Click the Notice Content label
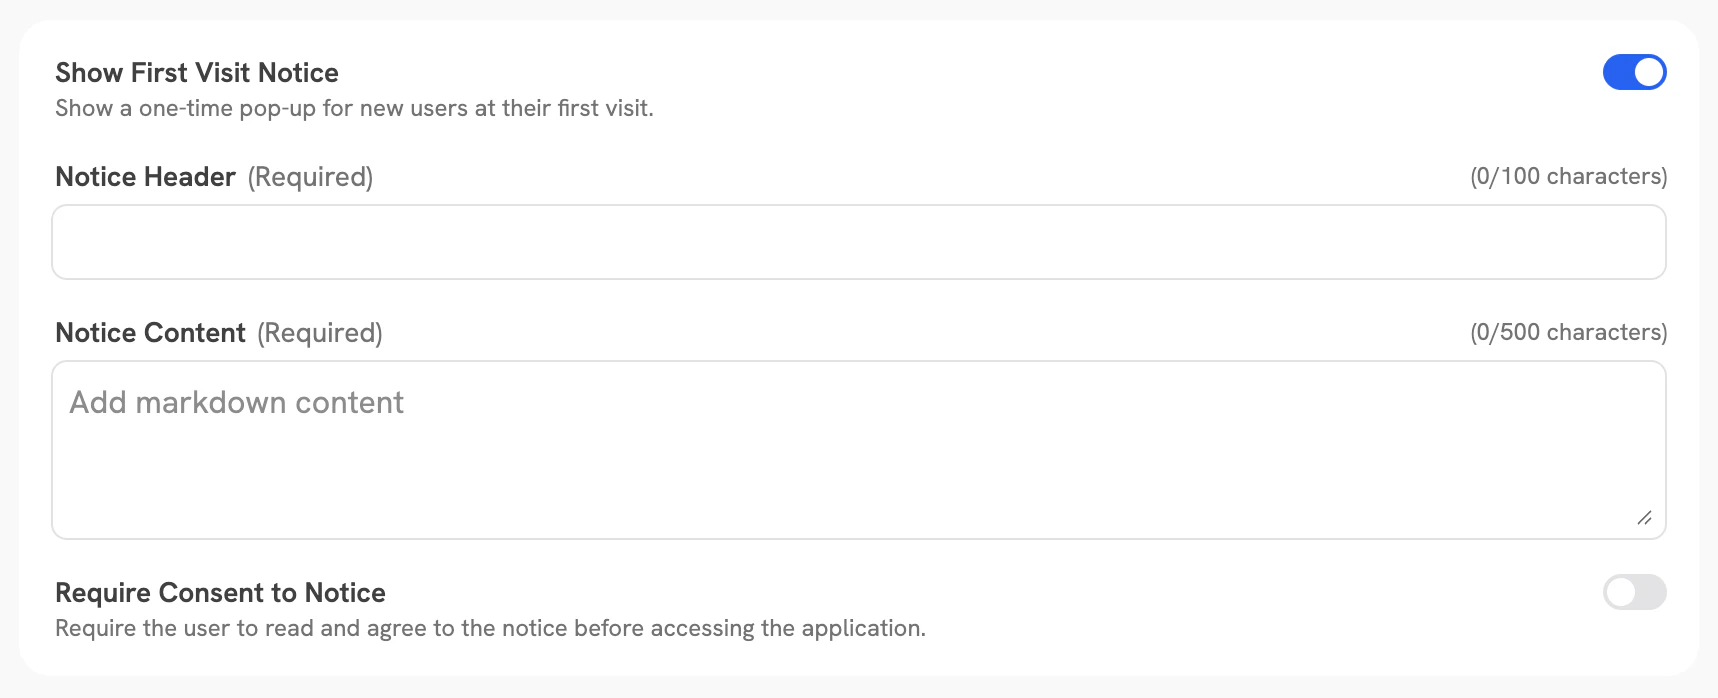1718x698 pixels. coord(150,332)
